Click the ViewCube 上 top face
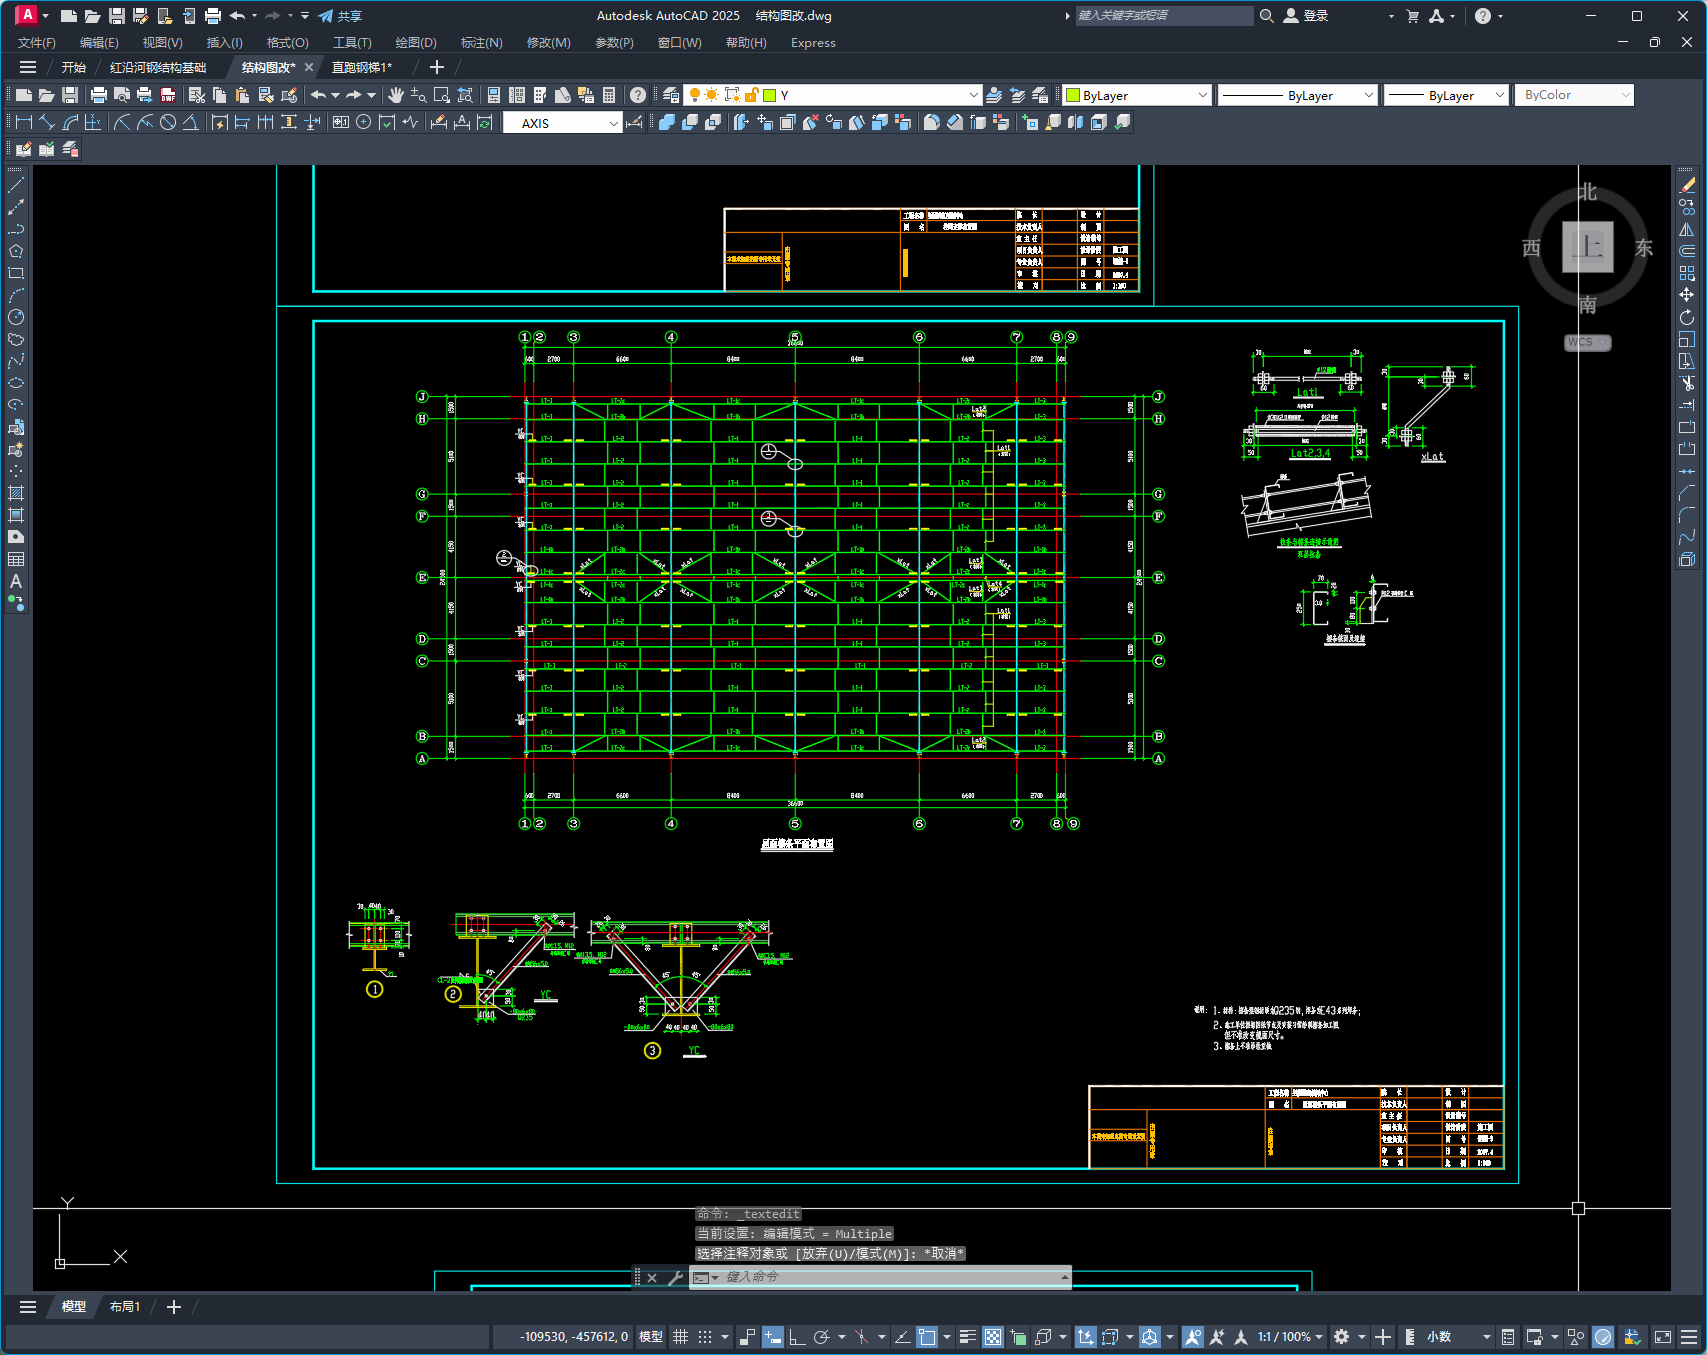 click(x=1588, y=247)
